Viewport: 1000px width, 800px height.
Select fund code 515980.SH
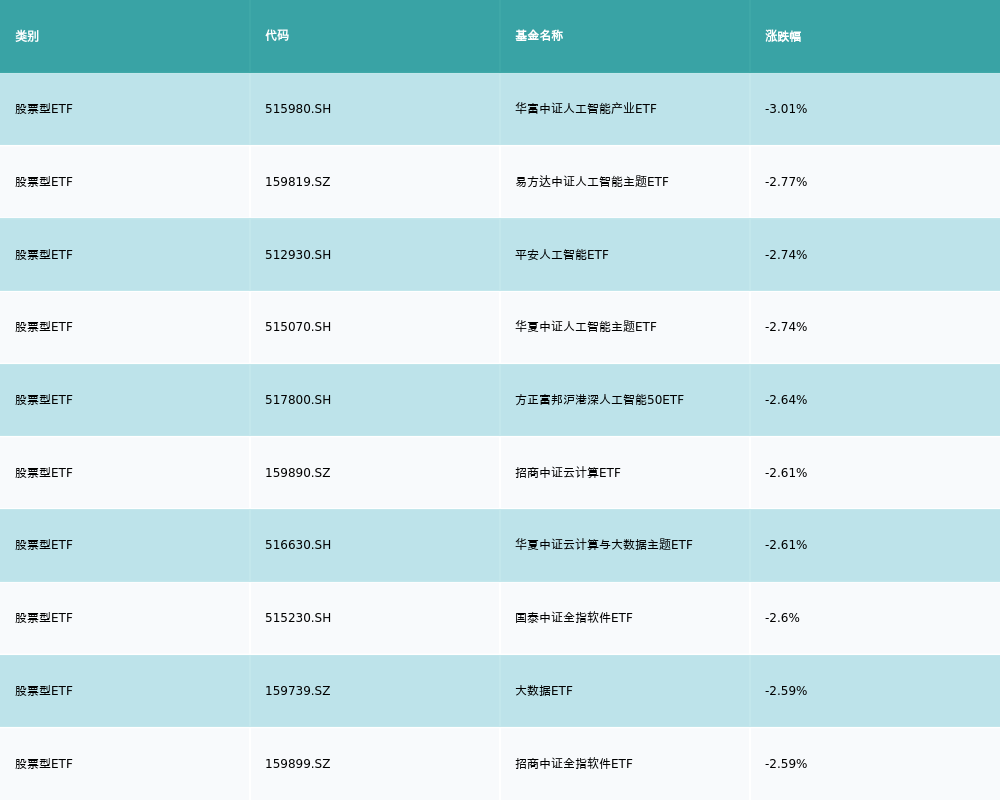[x=298, y=109]
